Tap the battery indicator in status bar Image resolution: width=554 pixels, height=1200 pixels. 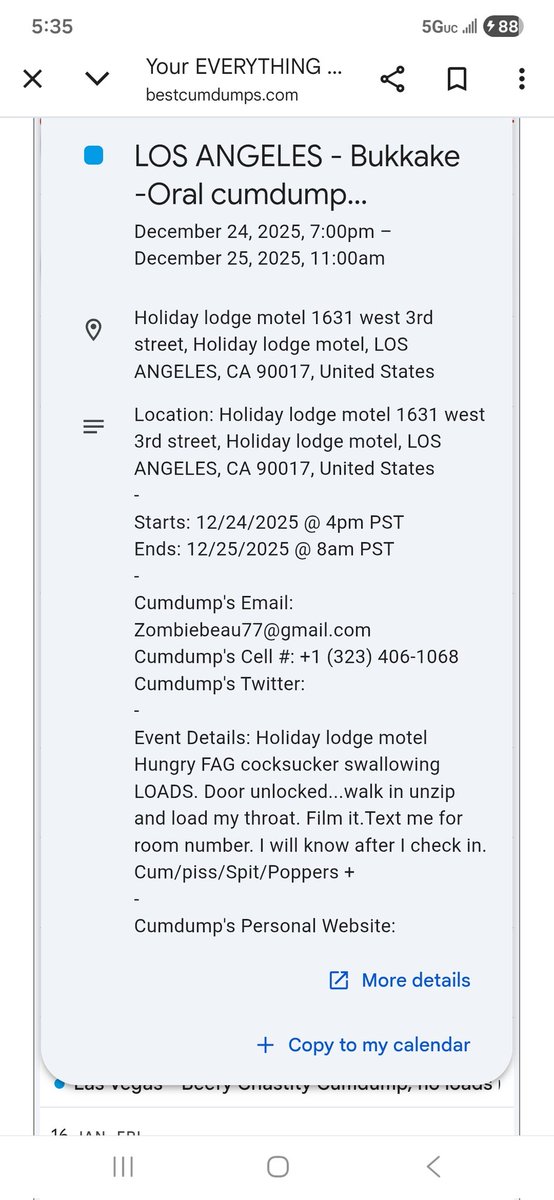[x=502, y=27]
